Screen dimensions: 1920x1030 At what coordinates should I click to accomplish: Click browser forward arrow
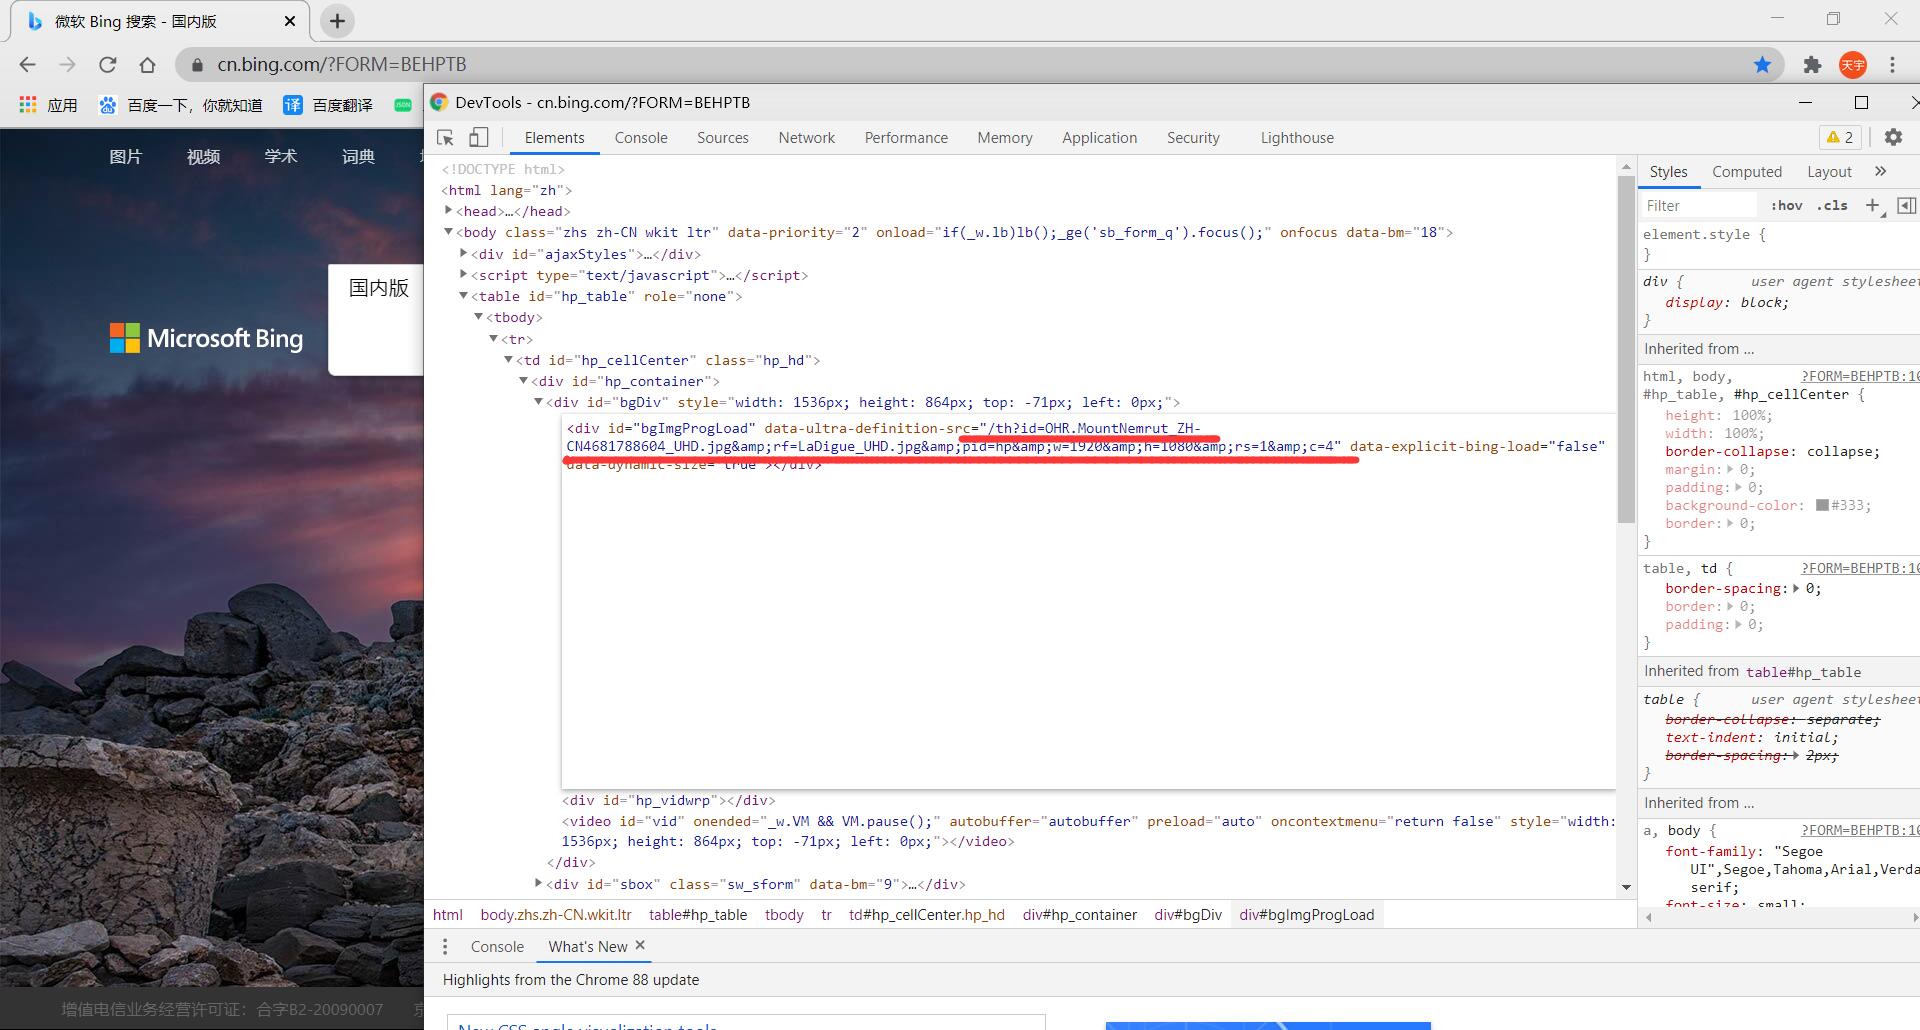pos(67,65)
